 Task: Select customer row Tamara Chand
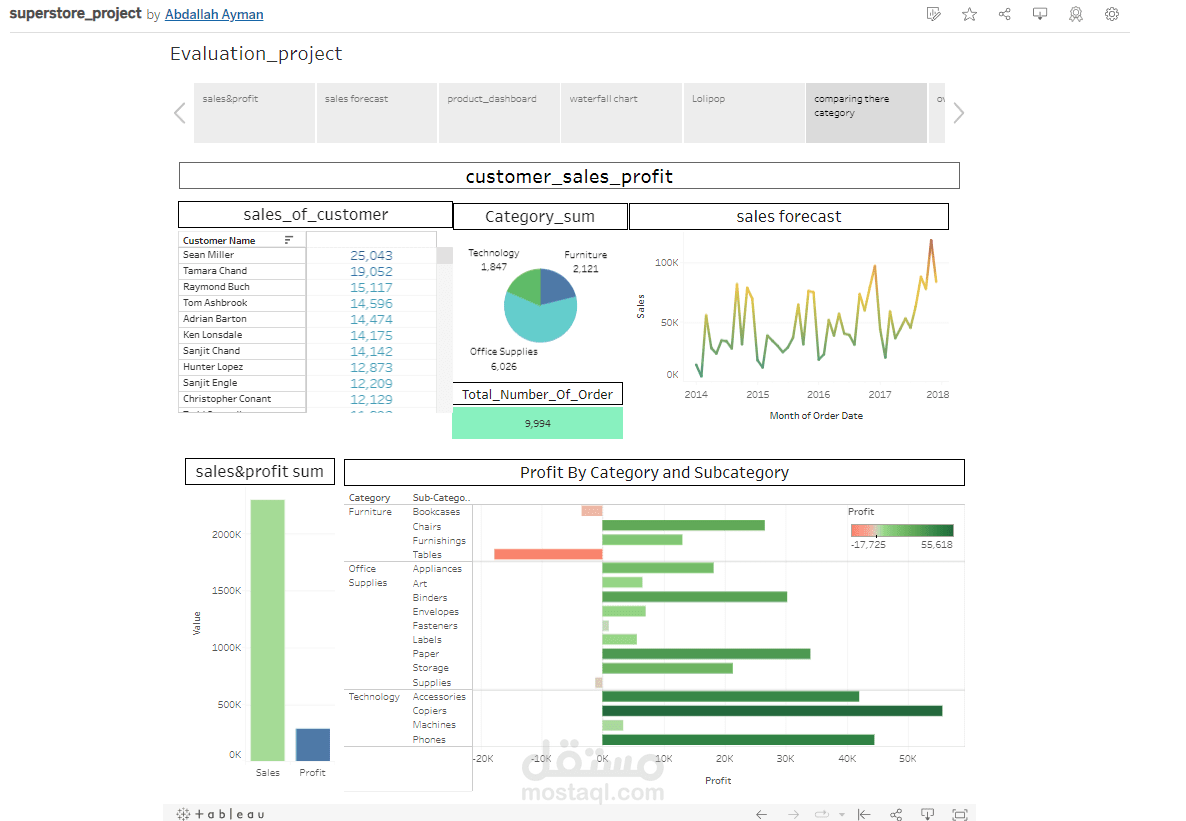pyautogui.click(x=242, y=271)
